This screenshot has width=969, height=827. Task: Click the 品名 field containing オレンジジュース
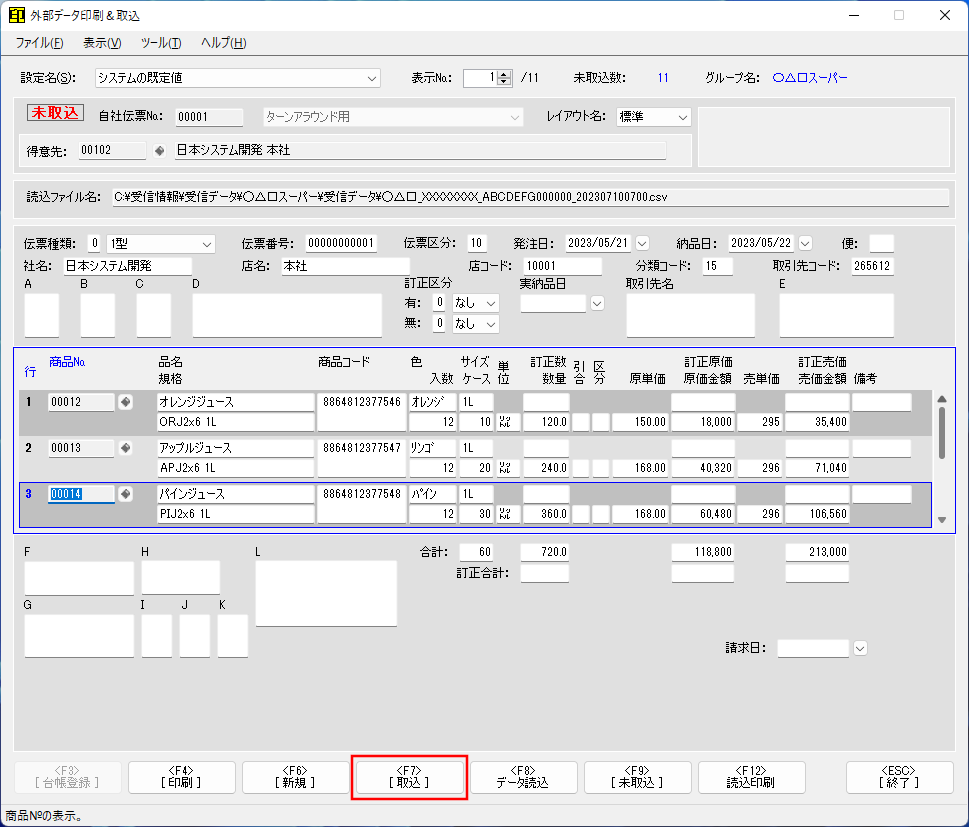(x=235, y=402)
